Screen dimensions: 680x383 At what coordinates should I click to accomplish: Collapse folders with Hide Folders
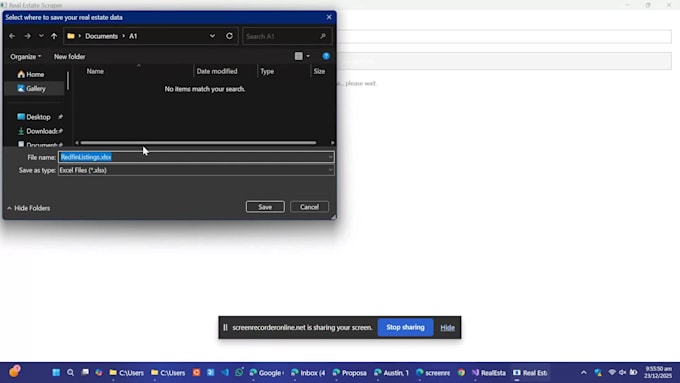pyautogui.click(x=29, y=208)
